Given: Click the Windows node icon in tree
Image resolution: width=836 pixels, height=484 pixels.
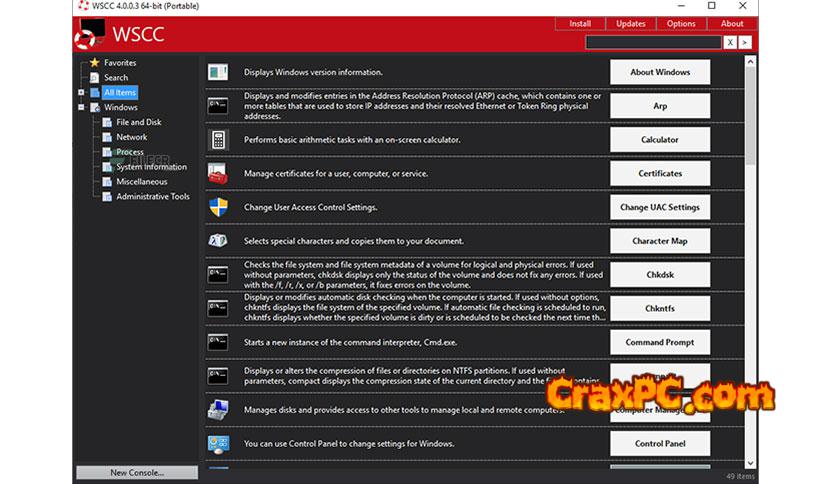Looking at the screenshot, I should coord(95,107).
